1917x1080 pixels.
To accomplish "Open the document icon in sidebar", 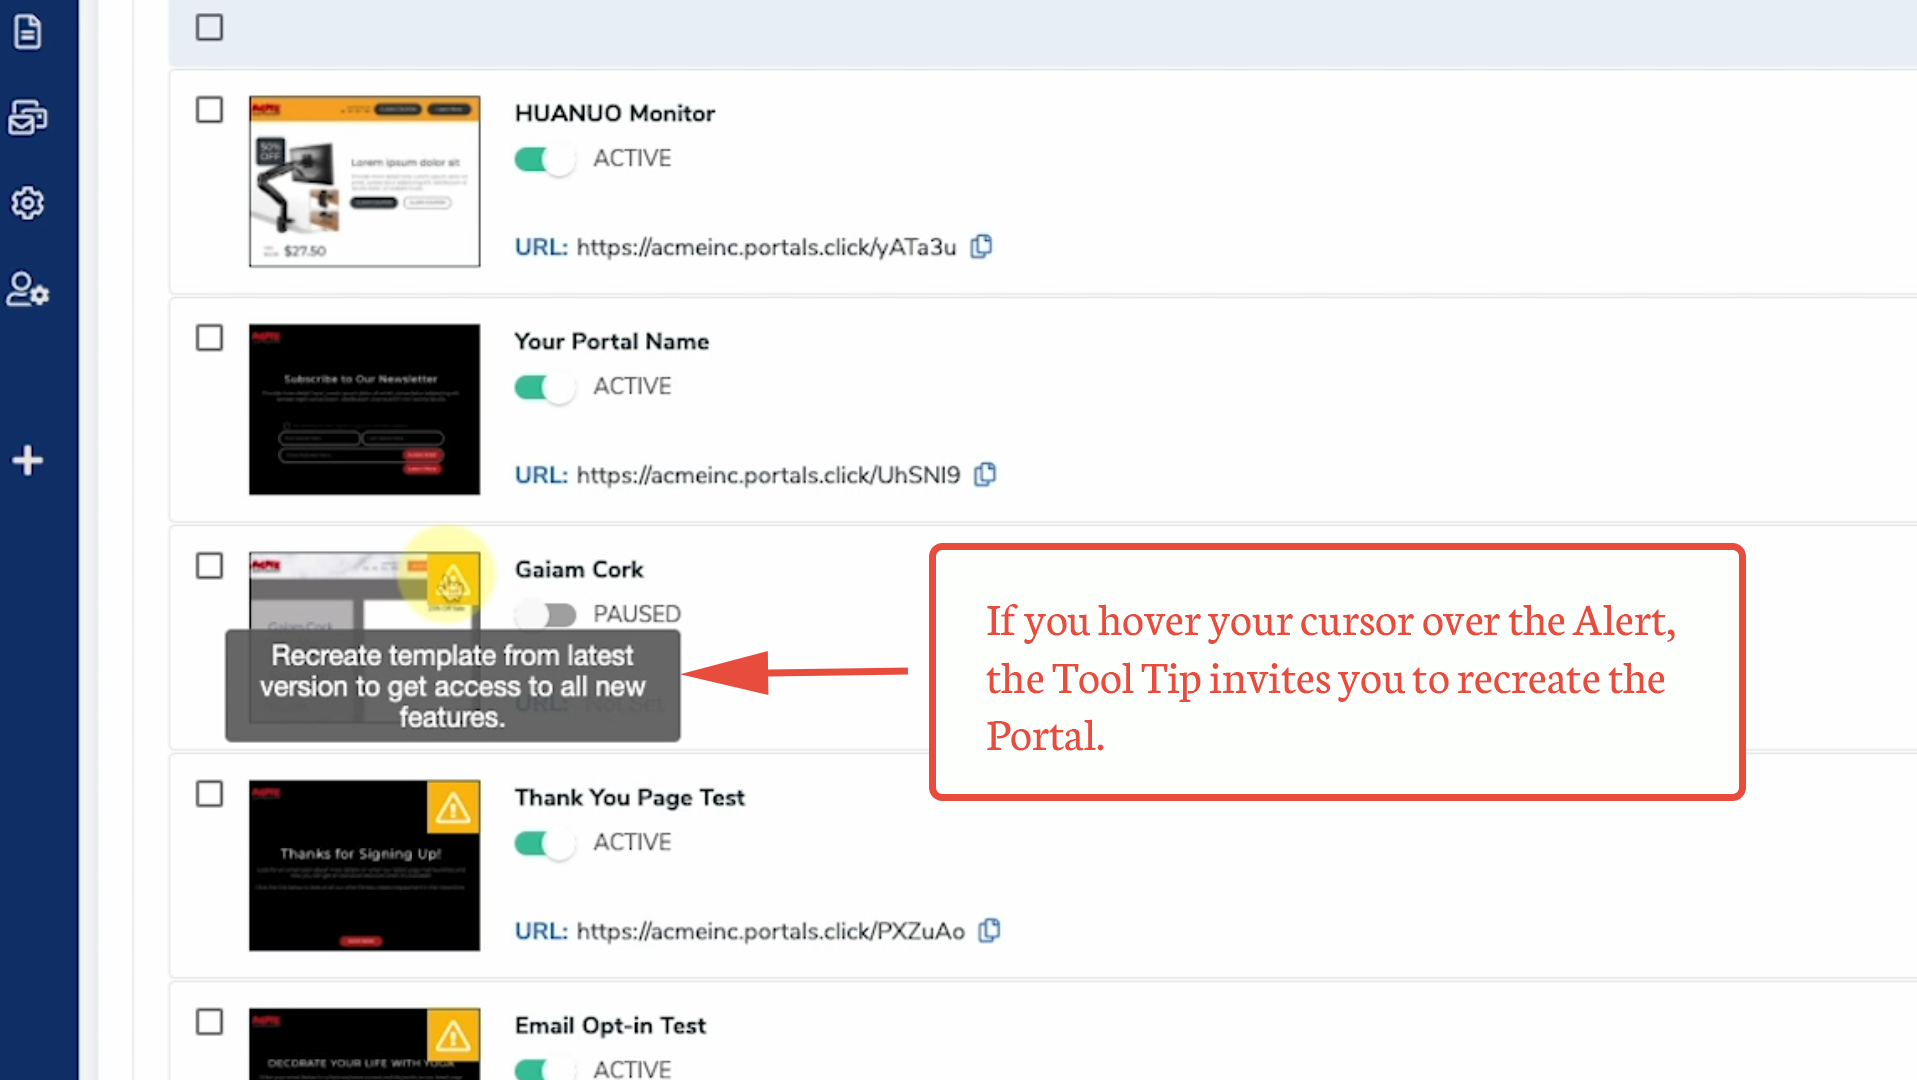I will [x=28, y=32].
